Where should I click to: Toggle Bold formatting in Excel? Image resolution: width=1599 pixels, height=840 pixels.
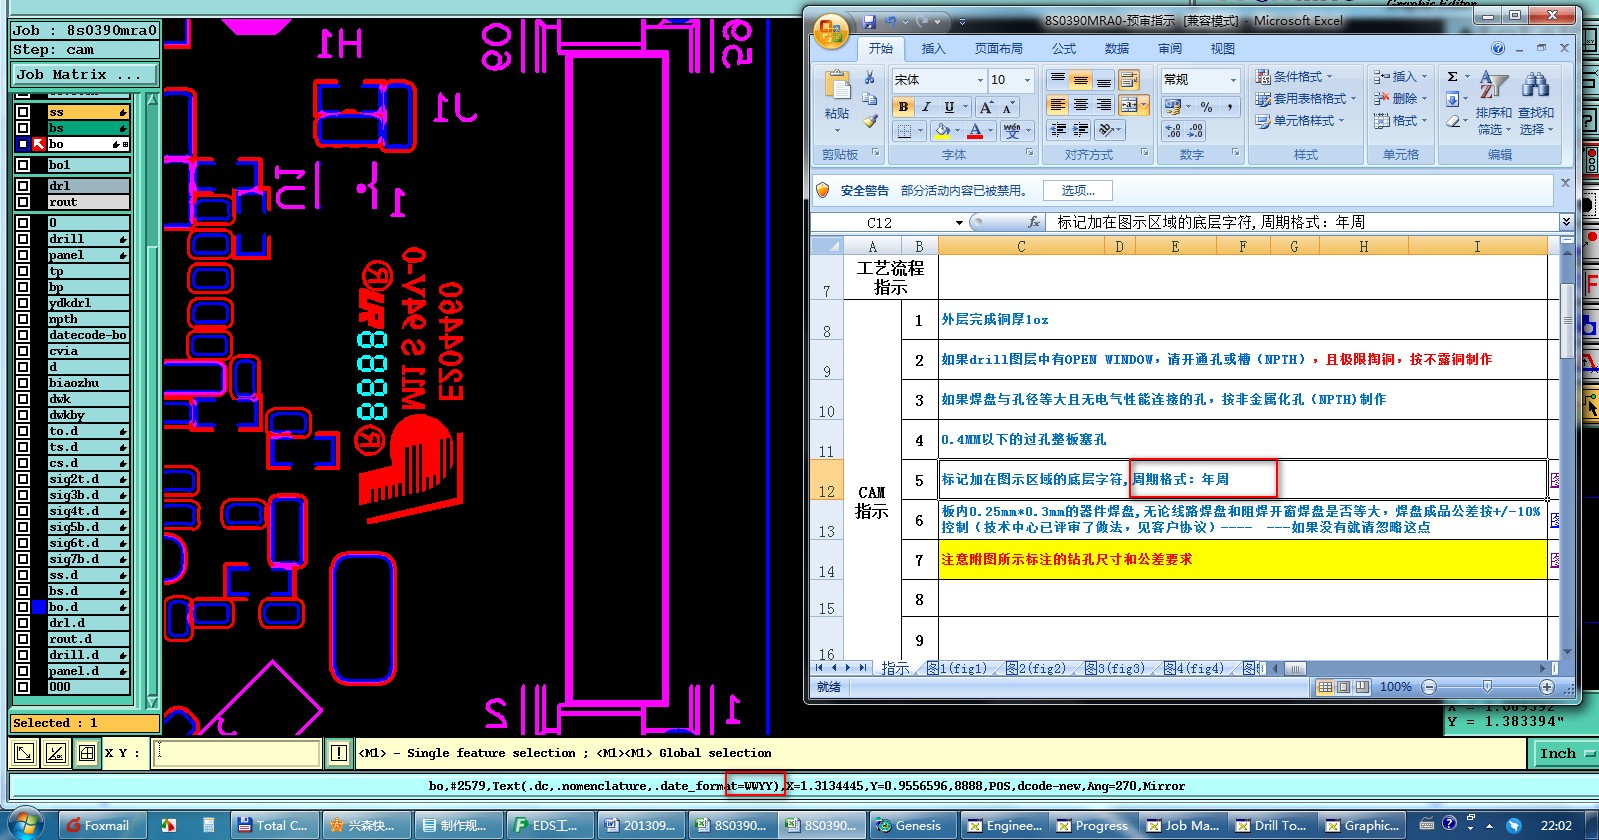point(904,107)
